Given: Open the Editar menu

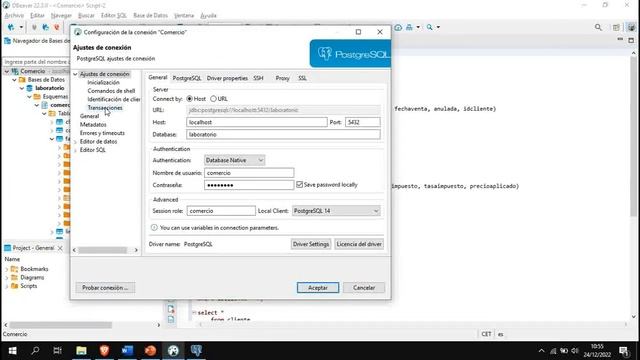Looking at the screenshot, I should (x=37, y=16).
